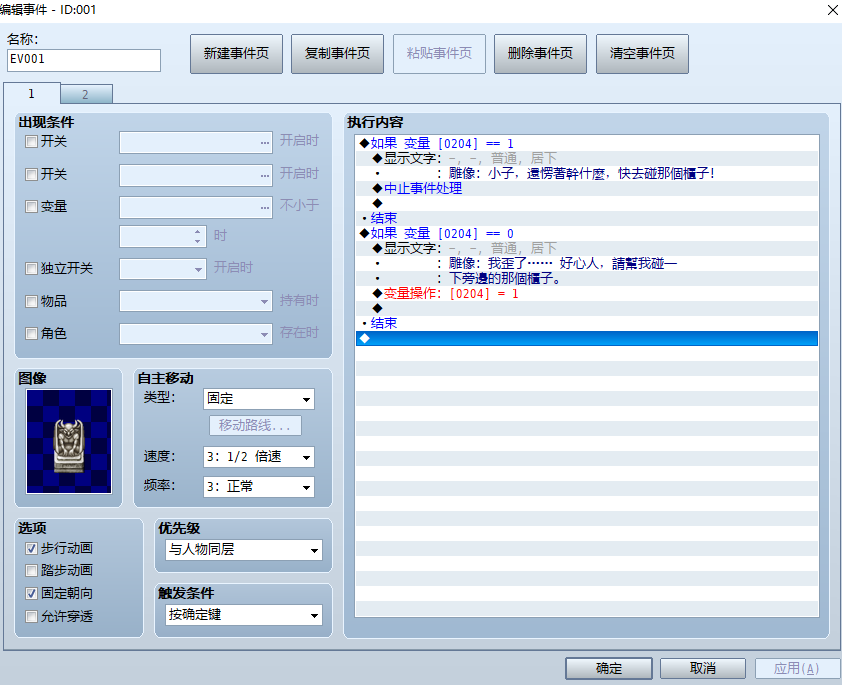The image size is (842, 685).
Task: Confirm with the 确定 button
Action: (609, 668)
